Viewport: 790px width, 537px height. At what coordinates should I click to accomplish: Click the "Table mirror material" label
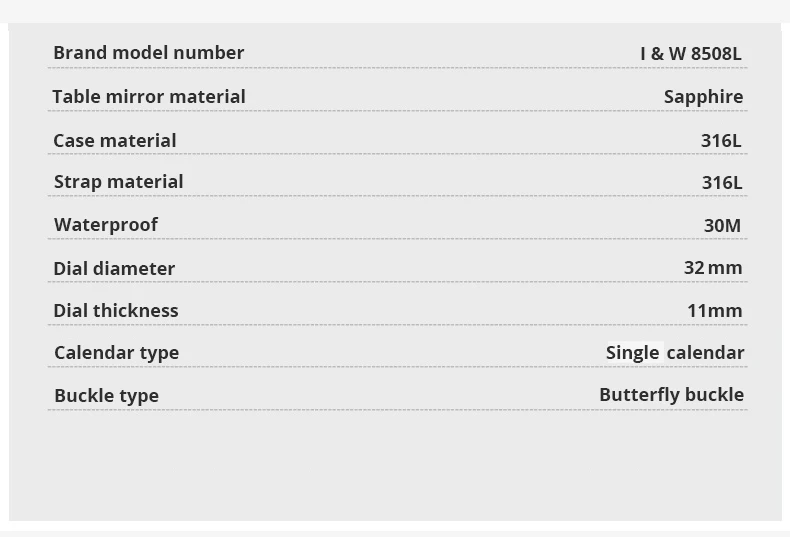148,97
